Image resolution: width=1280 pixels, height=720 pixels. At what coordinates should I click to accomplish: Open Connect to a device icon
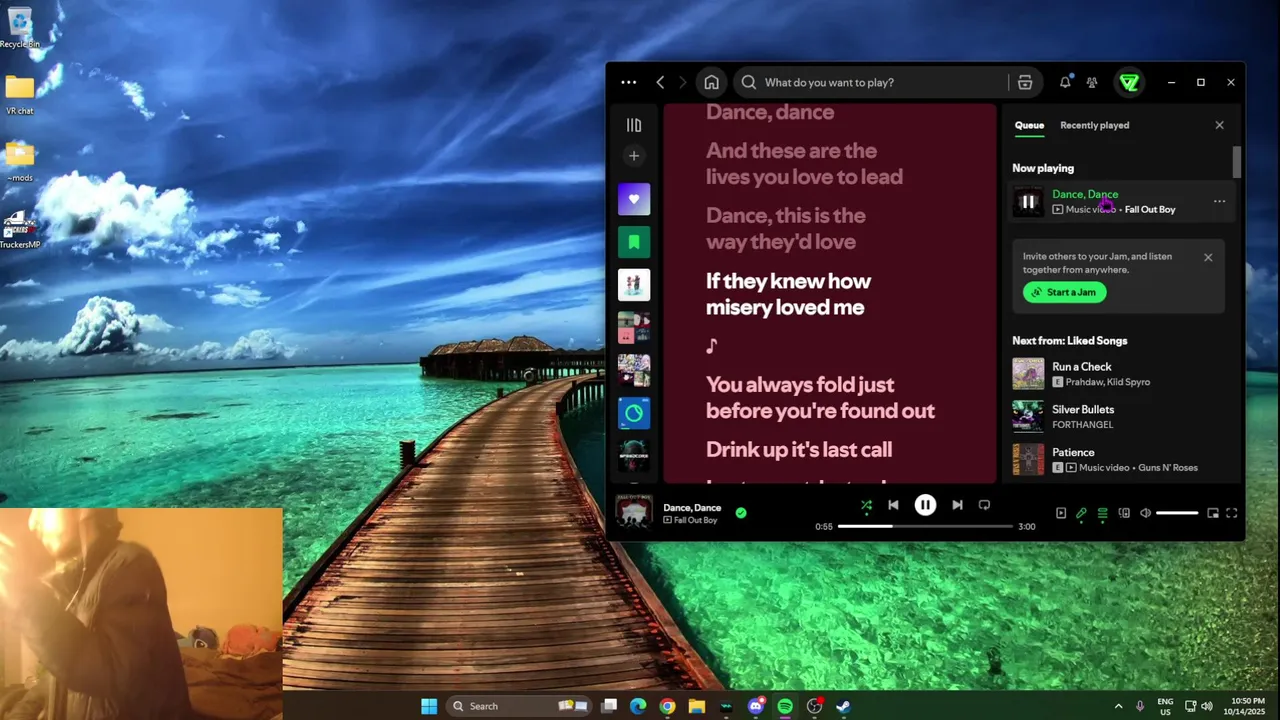[1124, 513]
